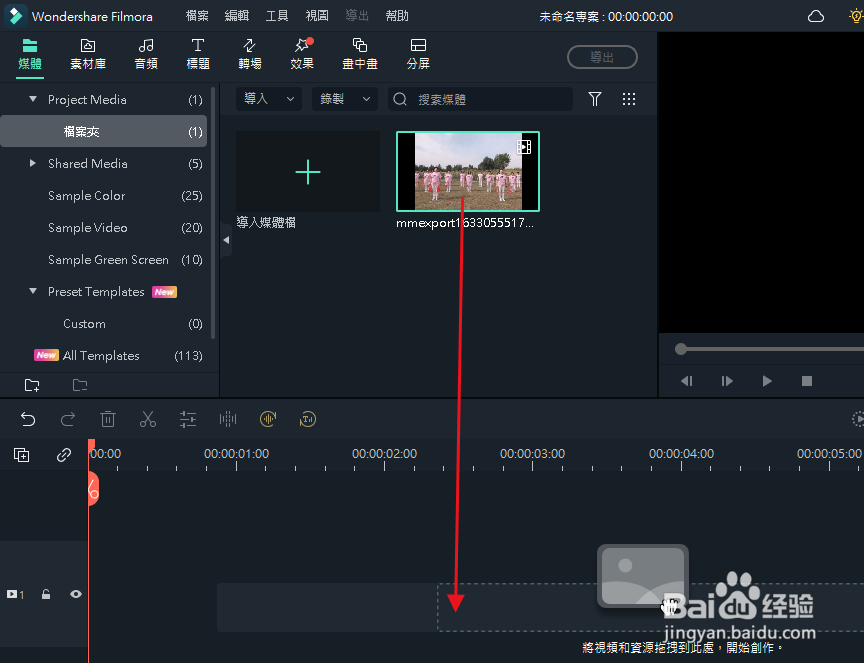Screen dimensions: 864x663
Task: Click the add new folder icon
Action: click(x=32, y=385)
